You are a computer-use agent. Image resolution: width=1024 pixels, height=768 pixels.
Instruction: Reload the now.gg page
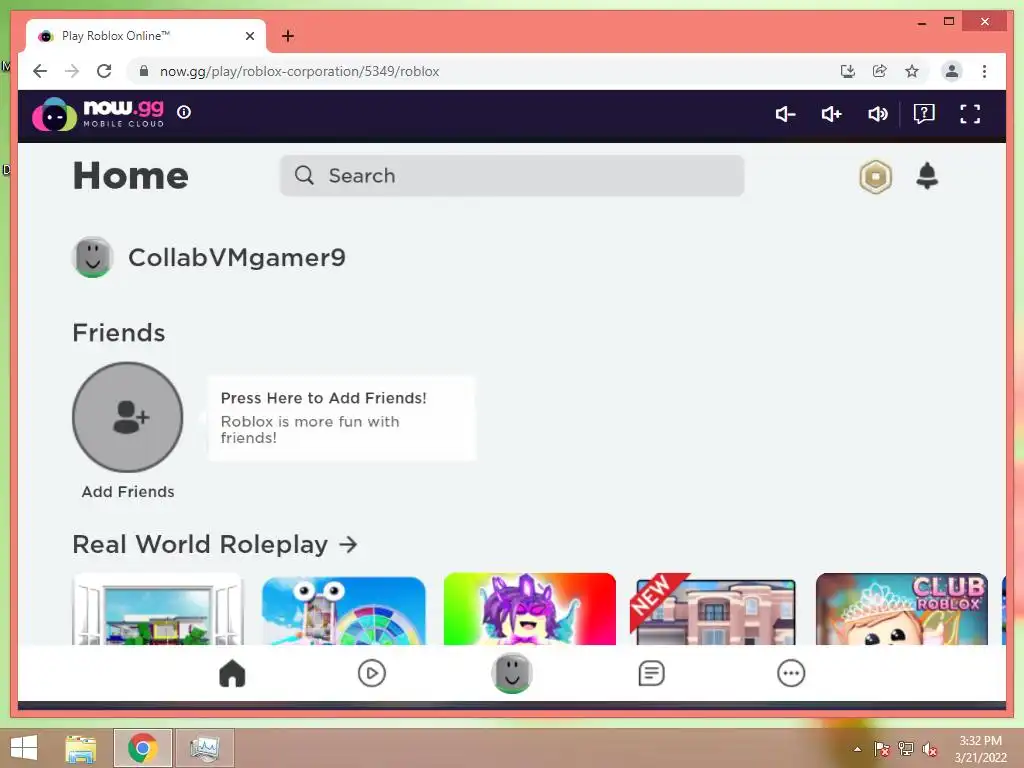point(104,71)
